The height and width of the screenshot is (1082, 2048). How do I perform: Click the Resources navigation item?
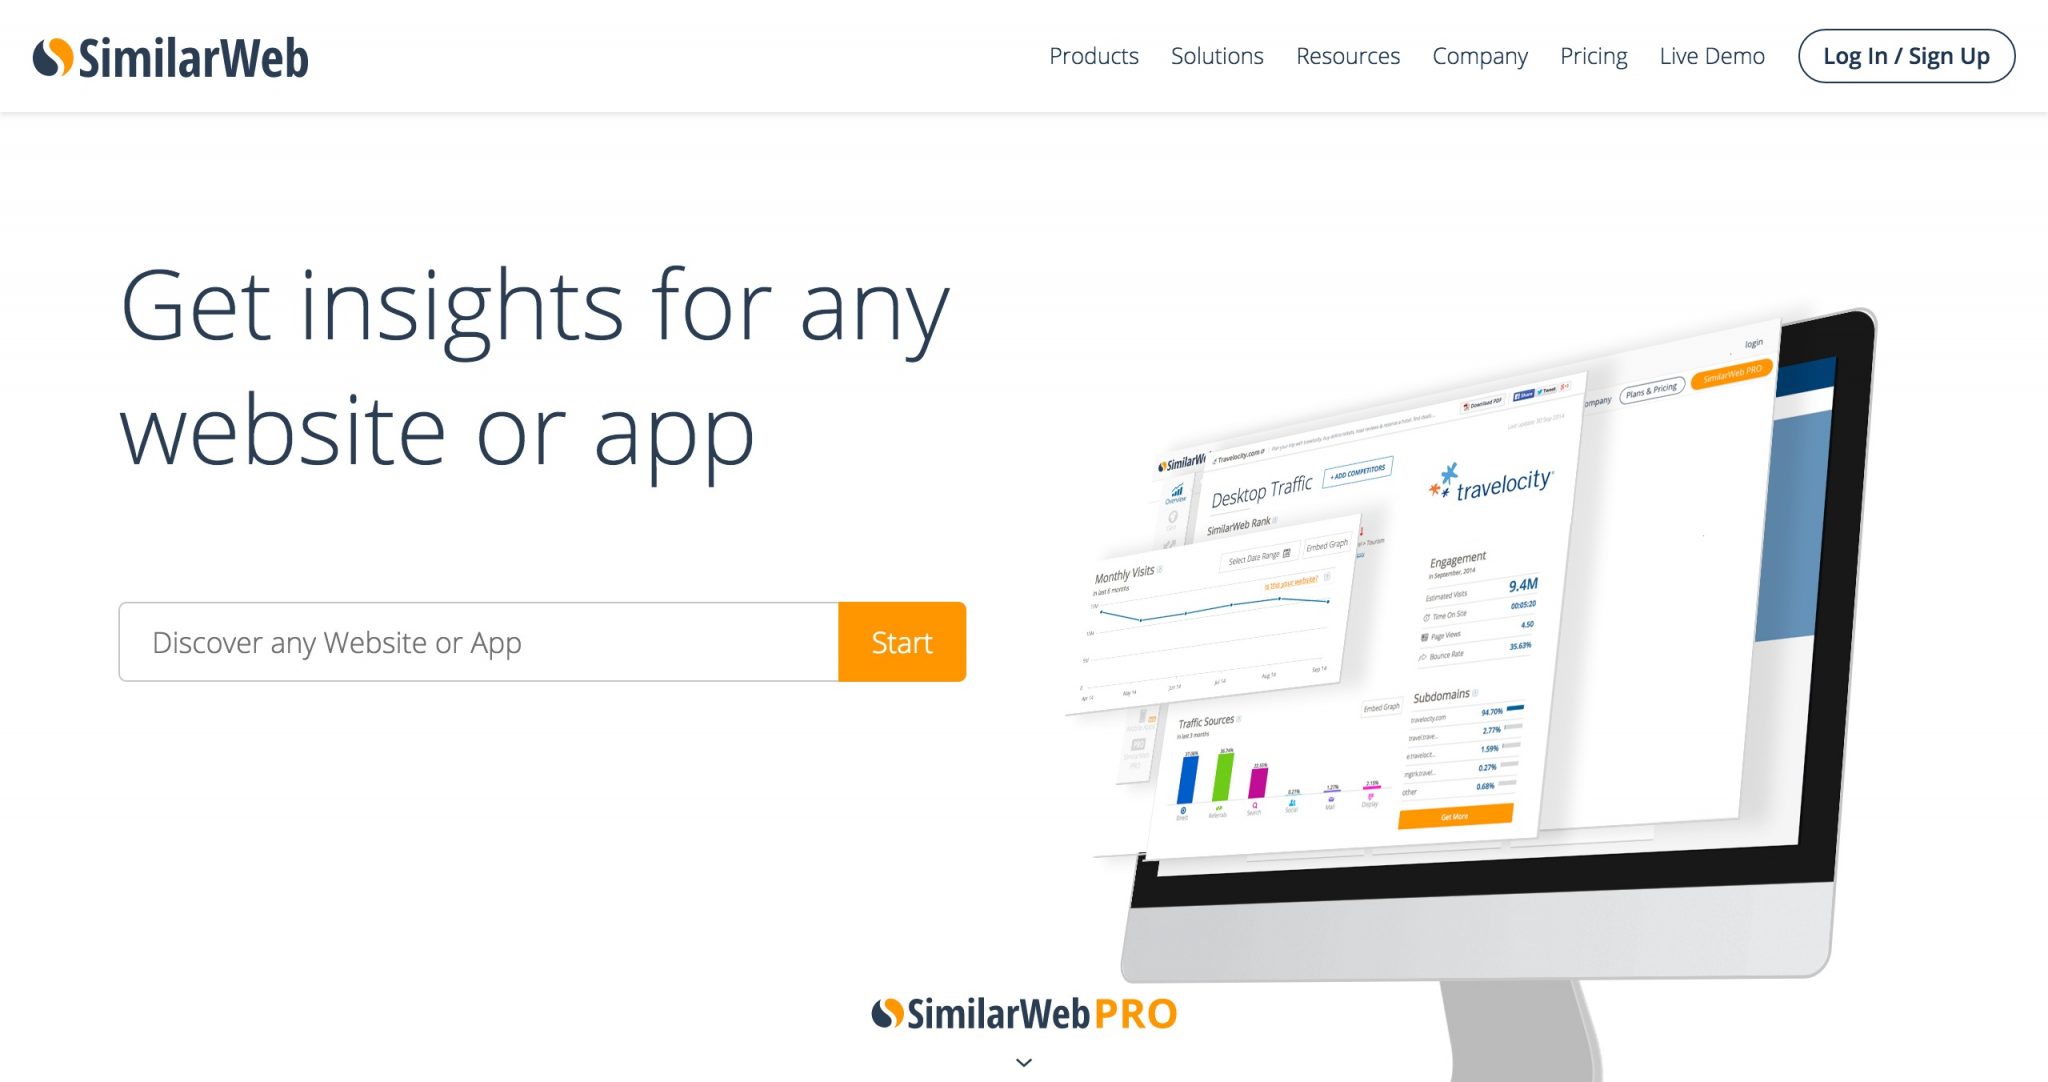(x=1346, y=54)
